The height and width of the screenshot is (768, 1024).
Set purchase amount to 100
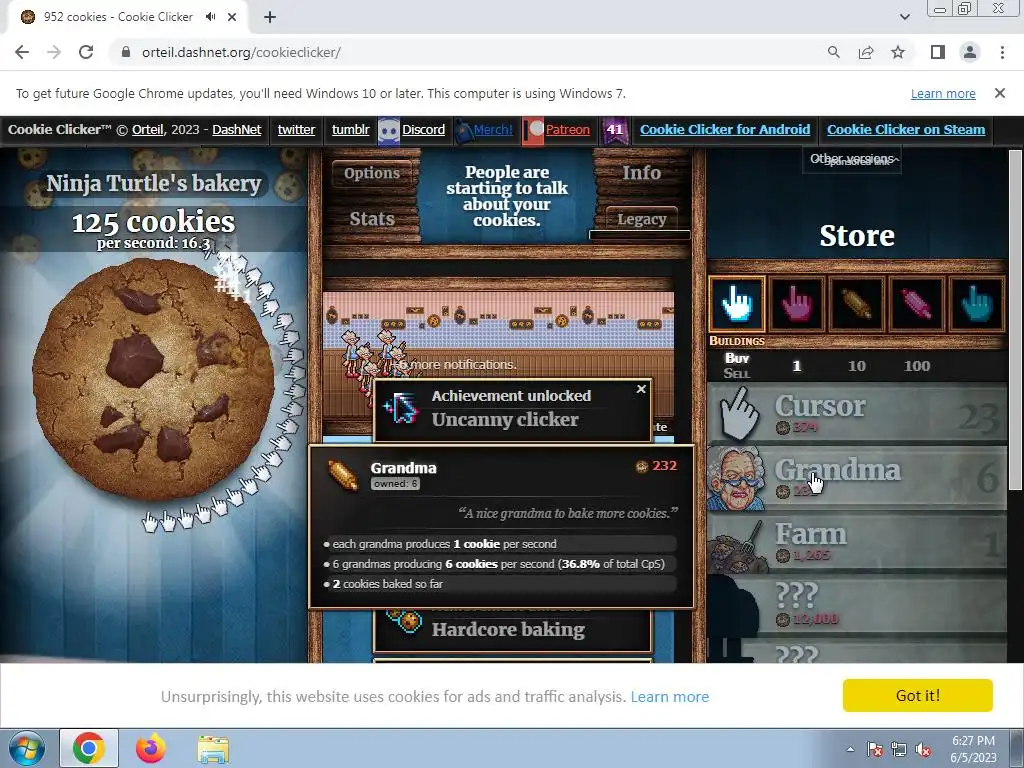917,366
